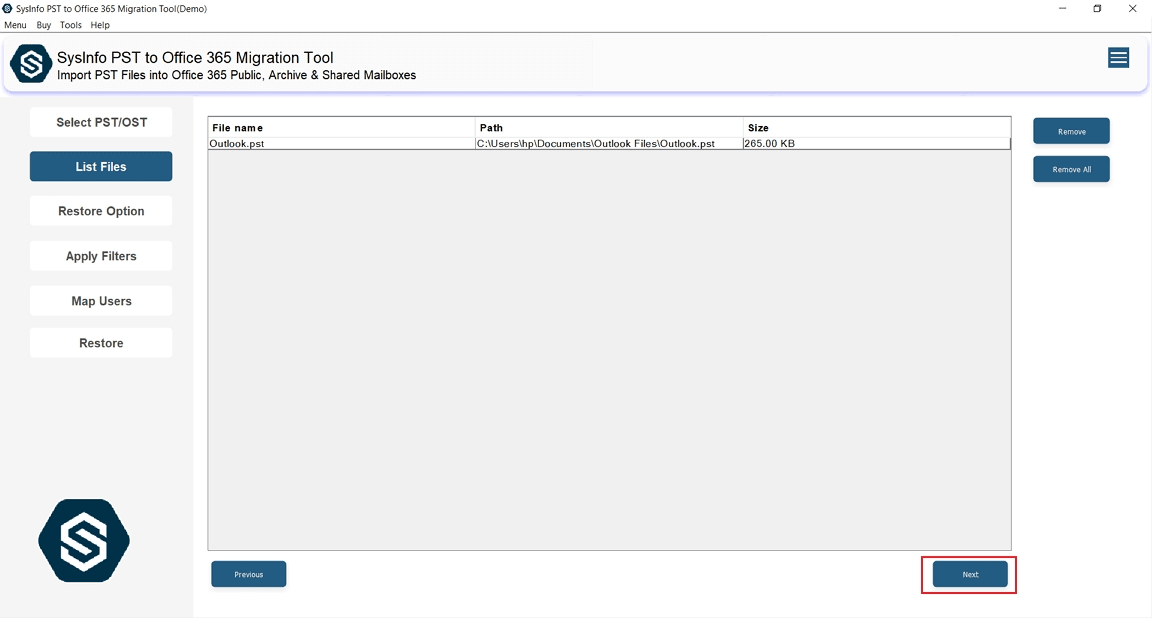Open the Buy menu
This screenshot has height=618, width=1152.
coord(44,25)
